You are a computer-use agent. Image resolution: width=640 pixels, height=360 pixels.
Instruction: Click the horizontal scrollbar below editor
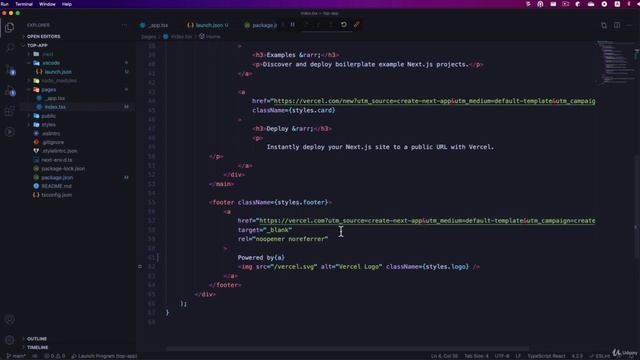click(347, 349)
